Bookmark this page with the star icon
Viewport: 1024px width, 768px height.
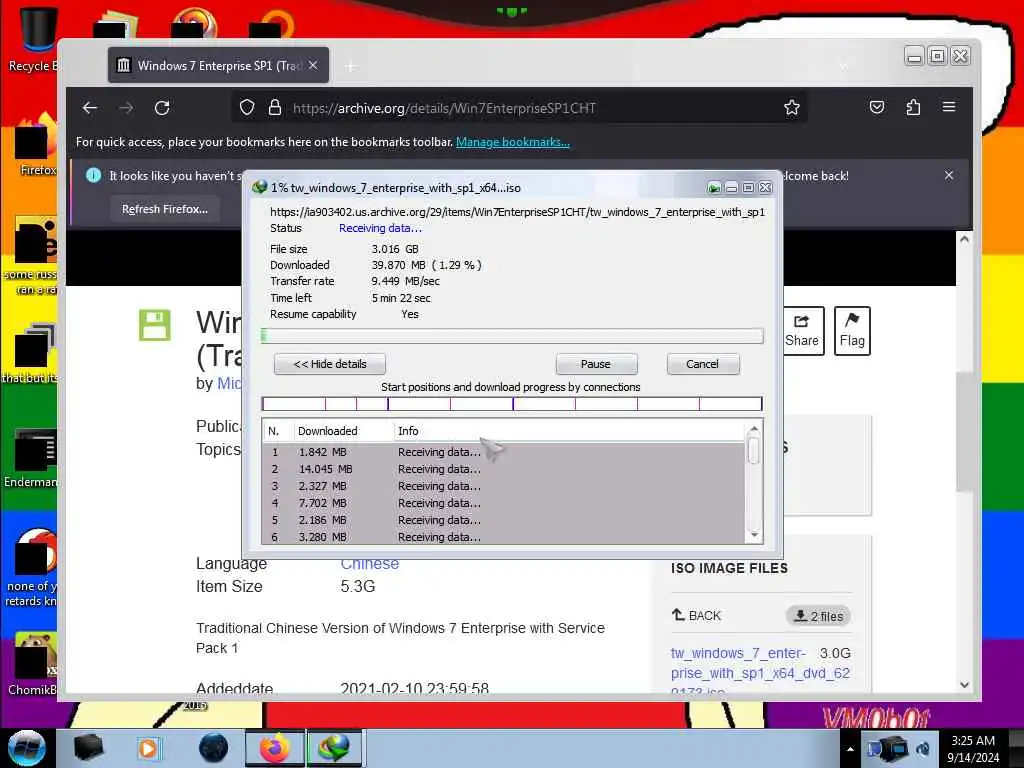pyautogui.click(x=792, y=108)
